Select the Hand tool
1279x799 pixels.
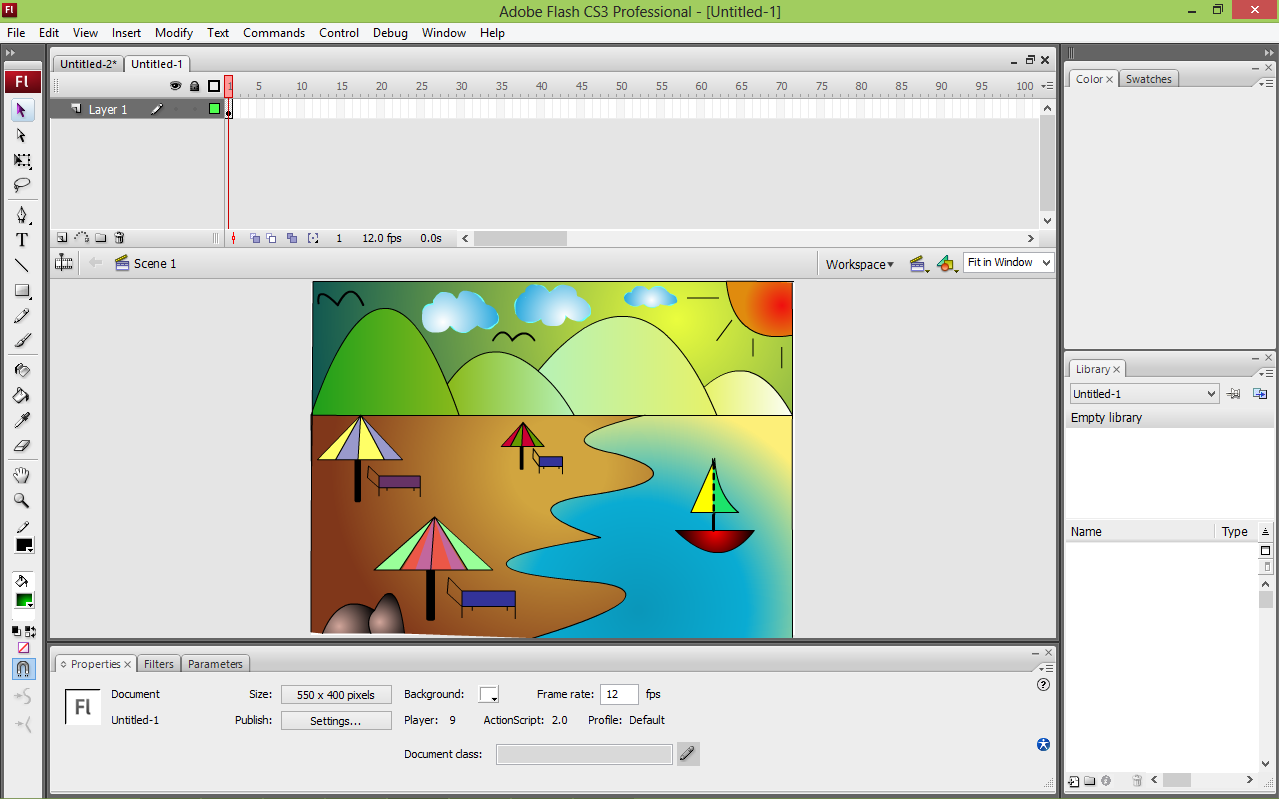click(x=22, y=475)
